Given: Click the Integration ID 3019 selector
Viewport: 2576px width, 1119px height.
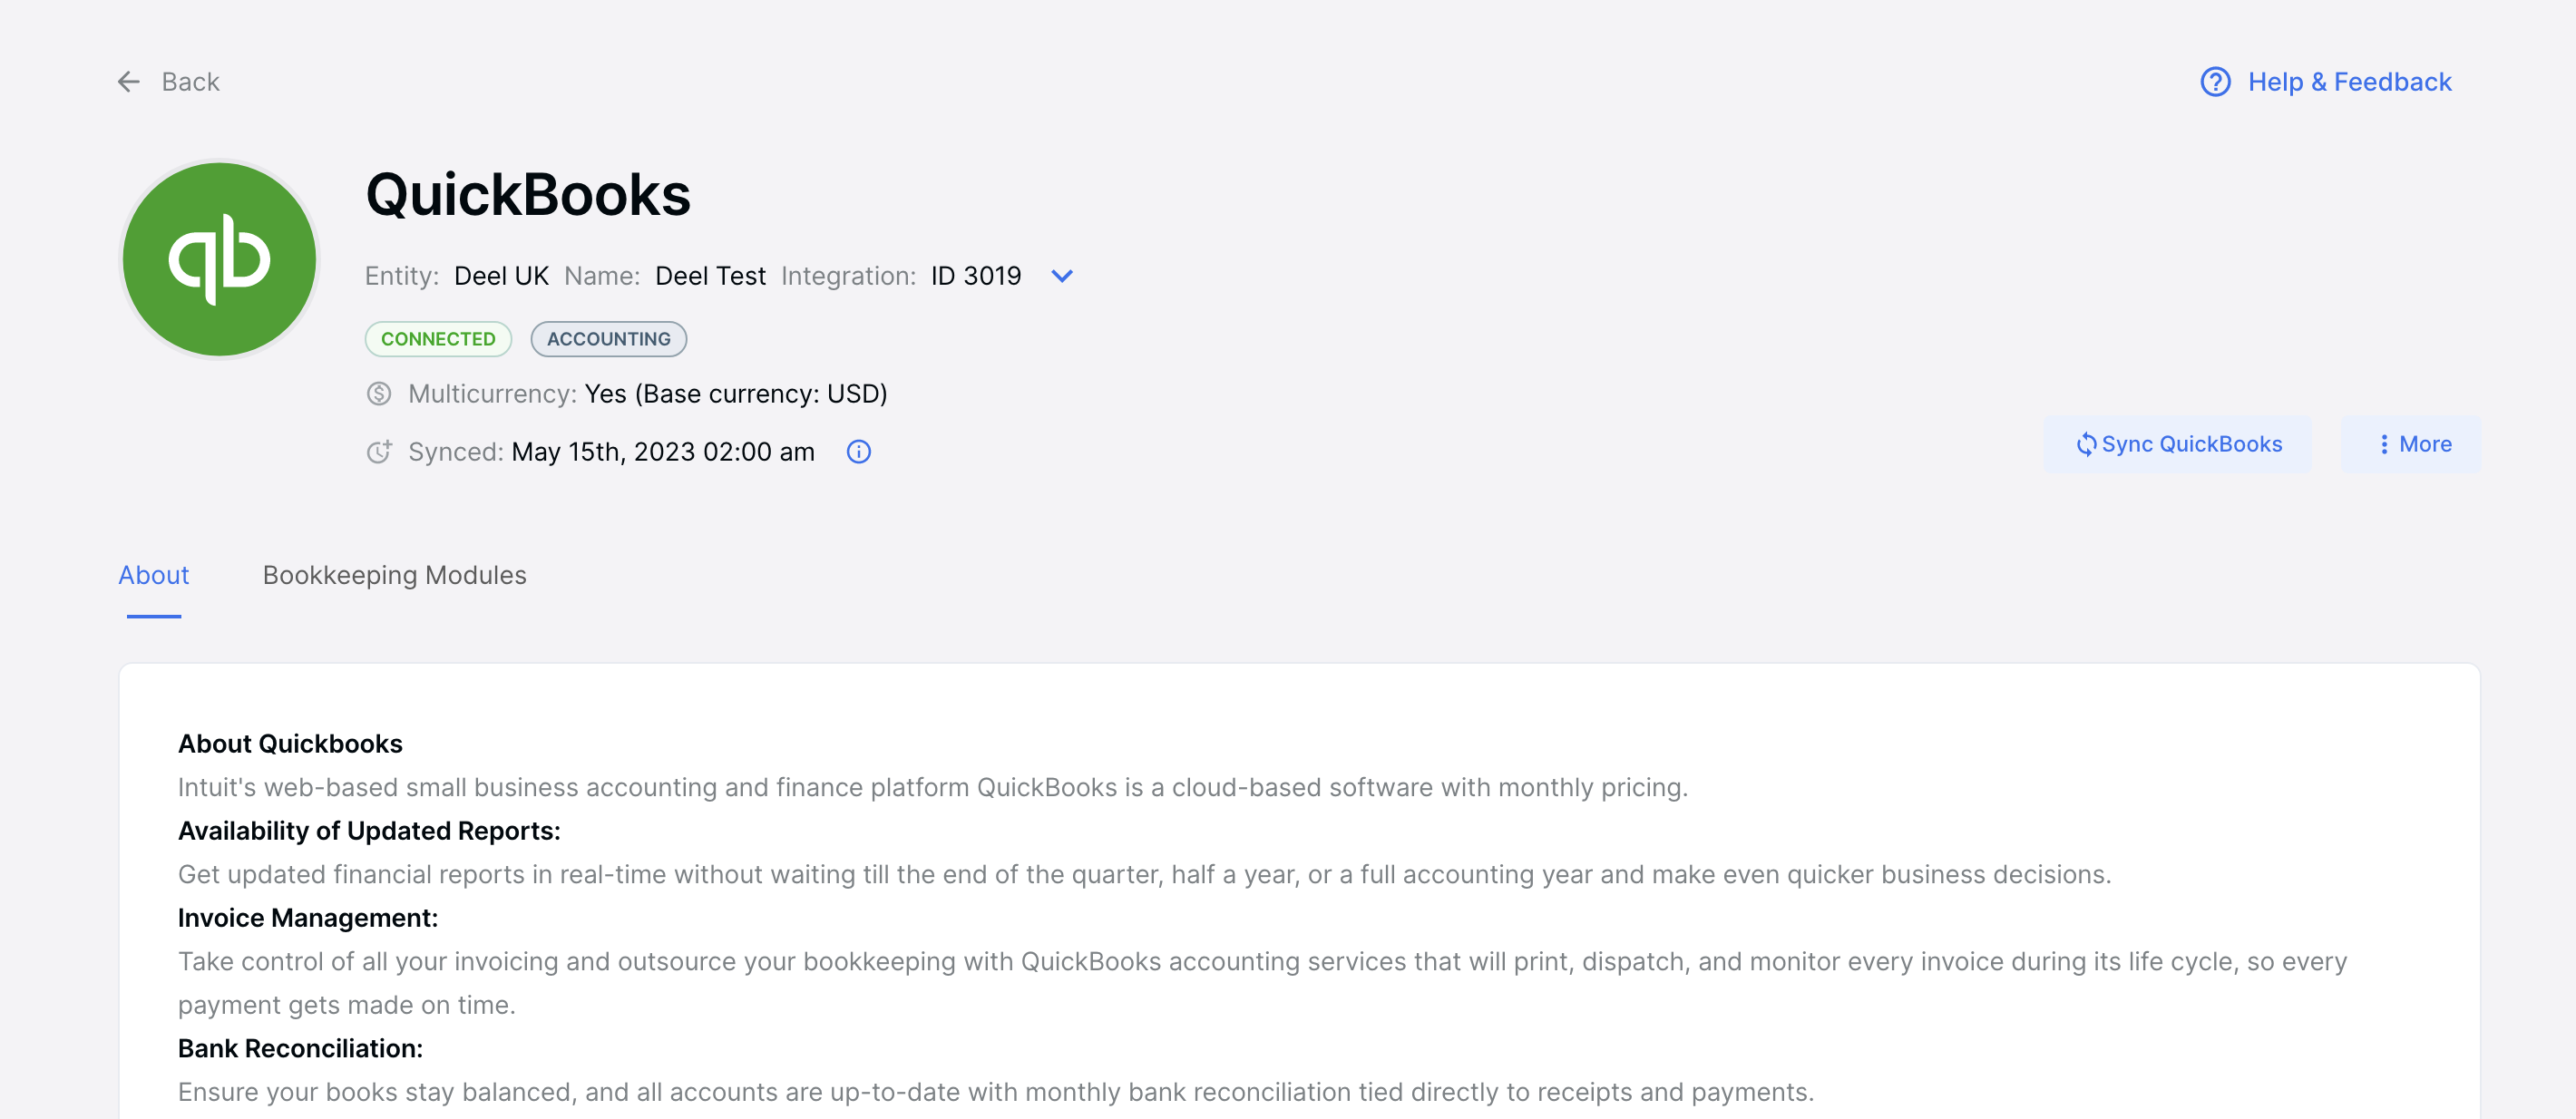Looking at the screenshot, I should (x=975, y=276).
